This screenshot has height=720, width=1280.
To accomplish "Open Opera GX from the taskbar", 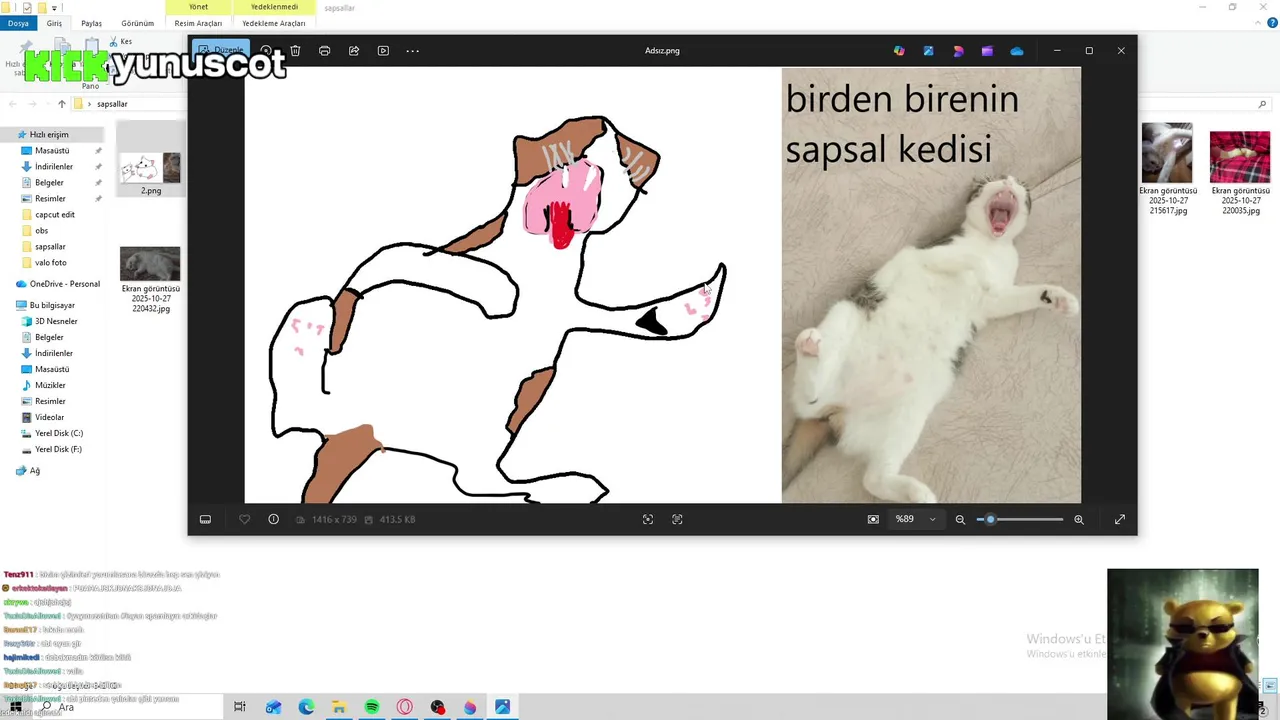I will coord(405,707).
